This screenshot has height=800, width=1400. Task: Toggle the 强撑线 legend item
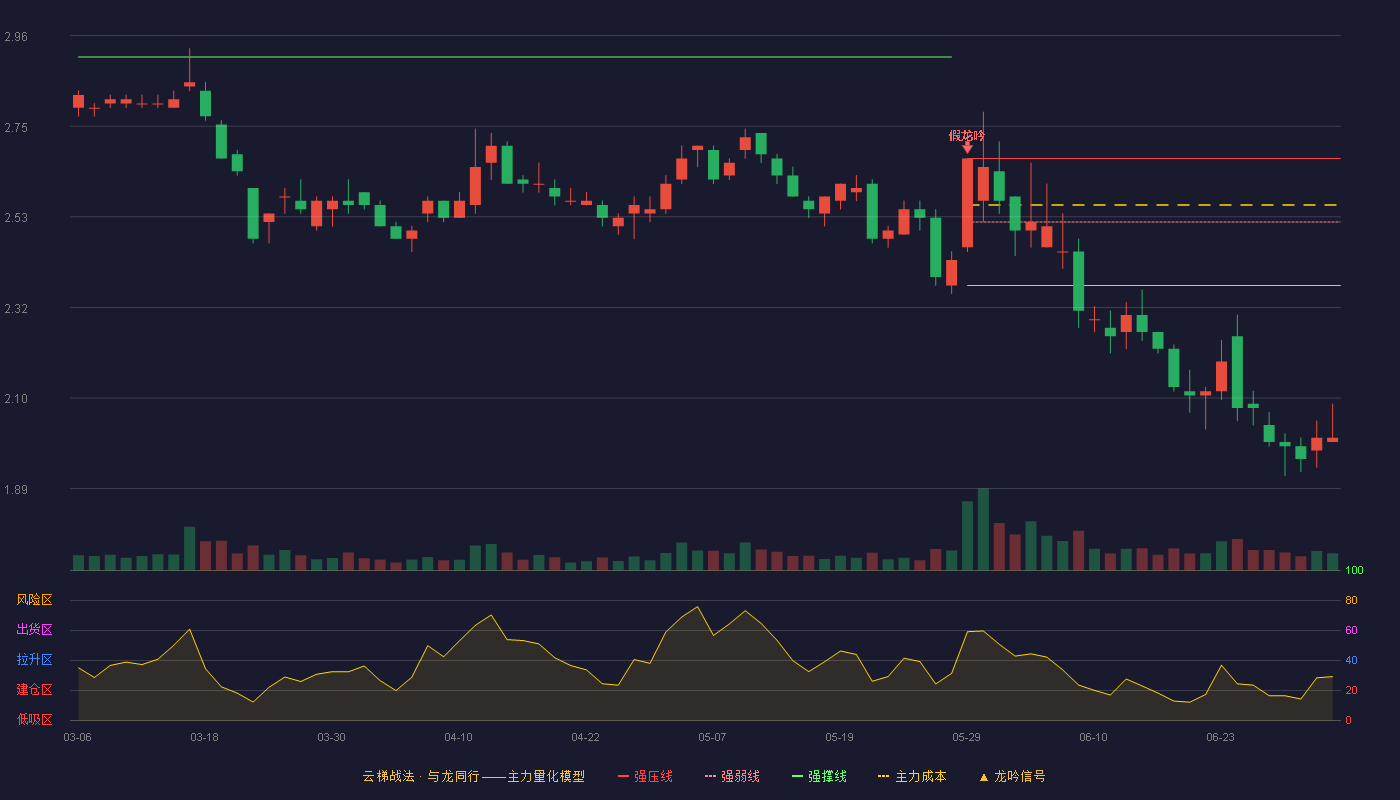tap(819, 776)
